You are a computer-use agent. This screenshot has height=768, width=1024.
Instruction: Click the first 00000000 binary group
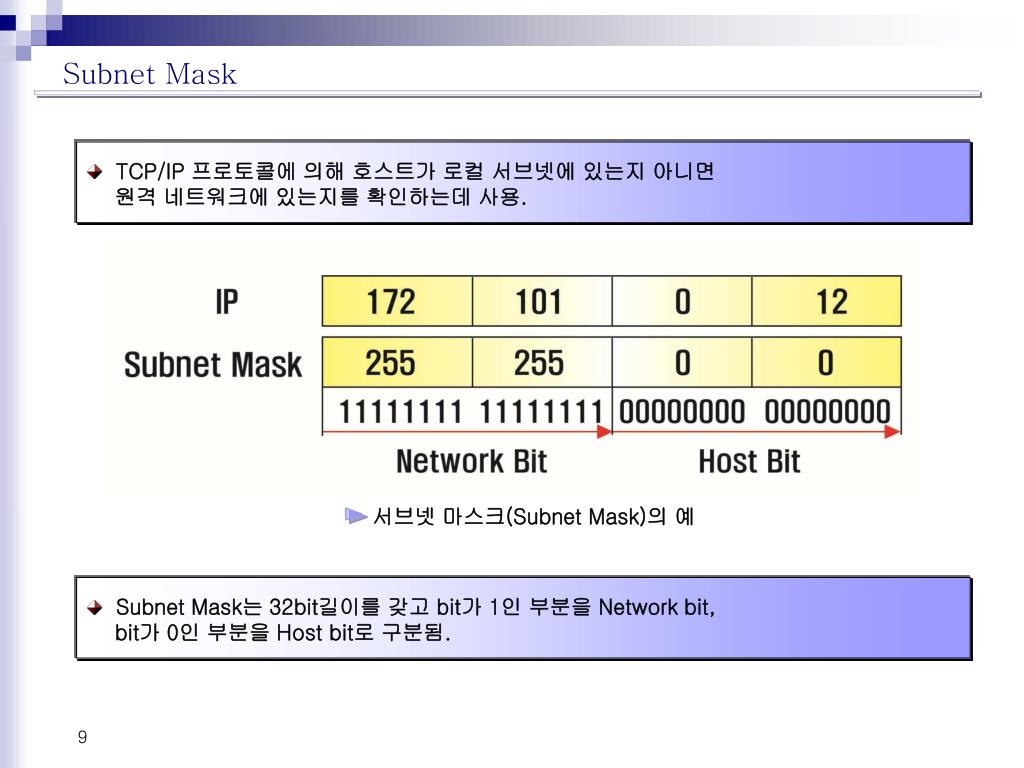click(682, 412)
